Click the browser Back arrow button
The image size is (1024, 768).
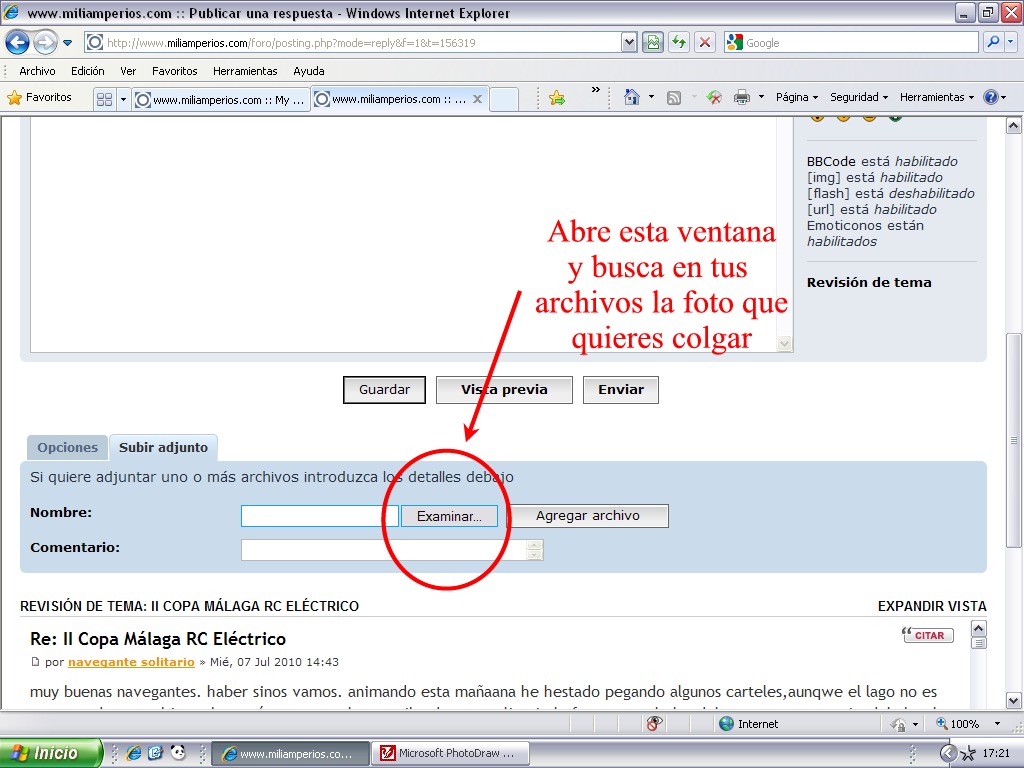coord(17,43)
